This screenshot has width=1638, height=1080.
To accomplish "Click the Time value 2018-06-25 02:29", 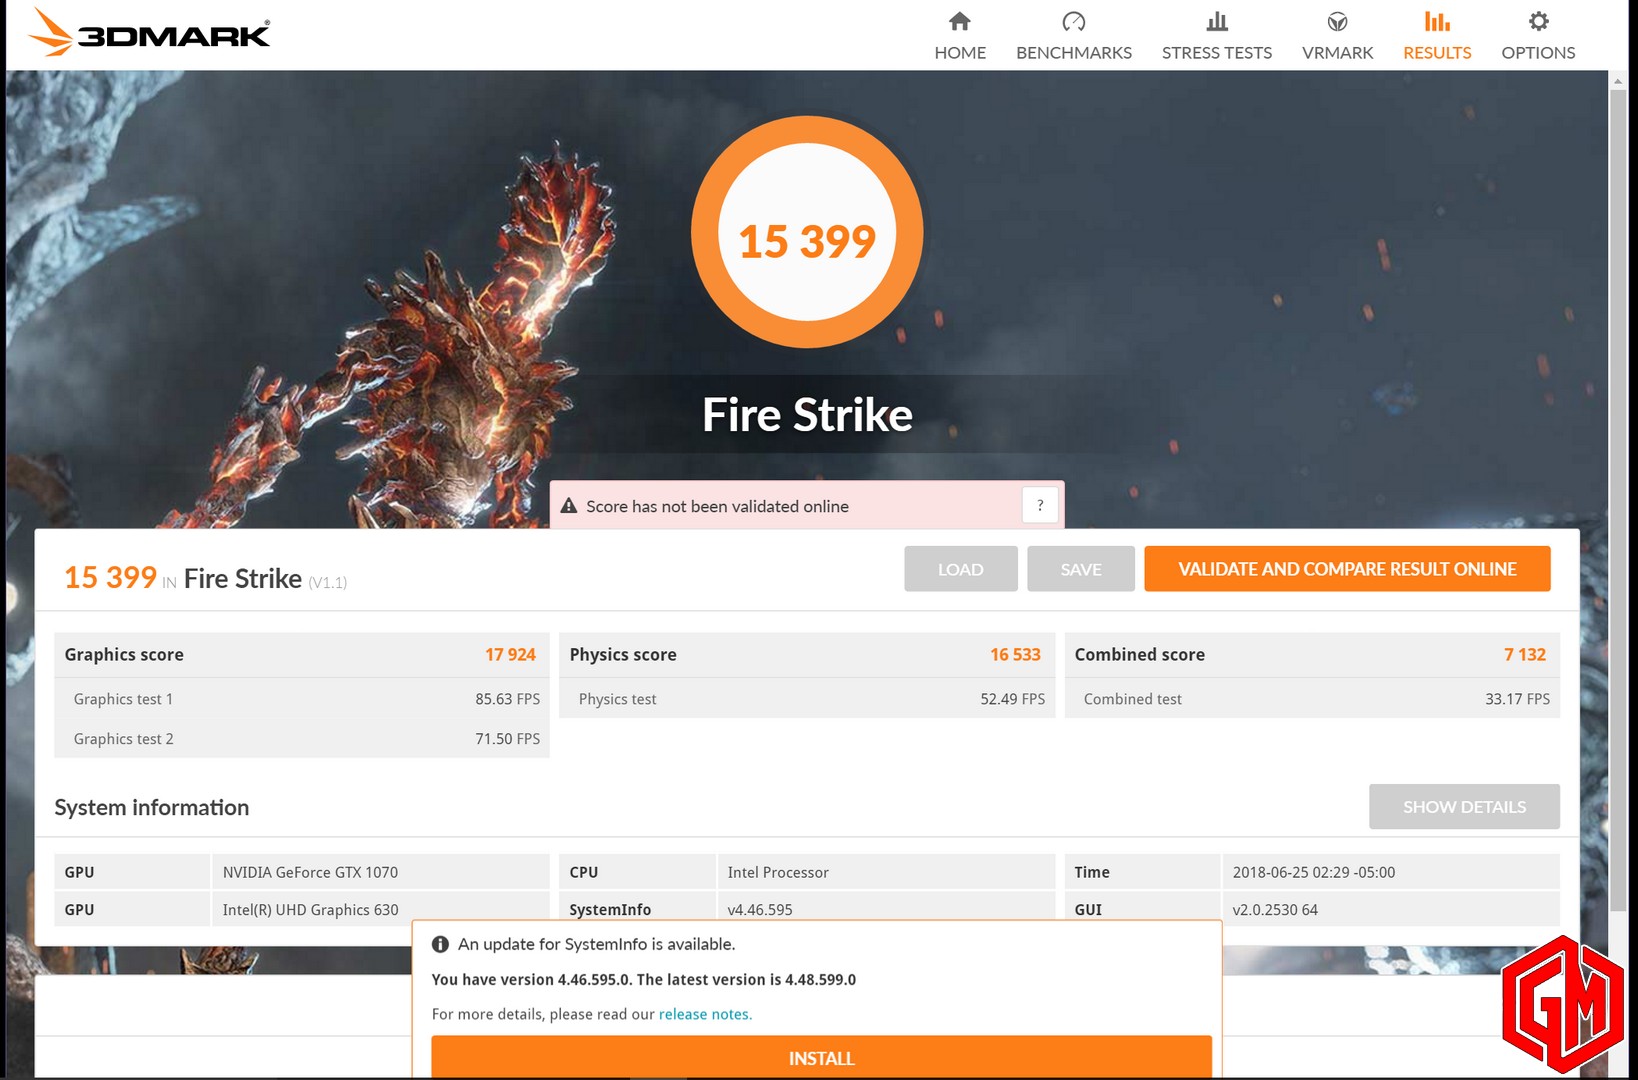I will 1313,872.
